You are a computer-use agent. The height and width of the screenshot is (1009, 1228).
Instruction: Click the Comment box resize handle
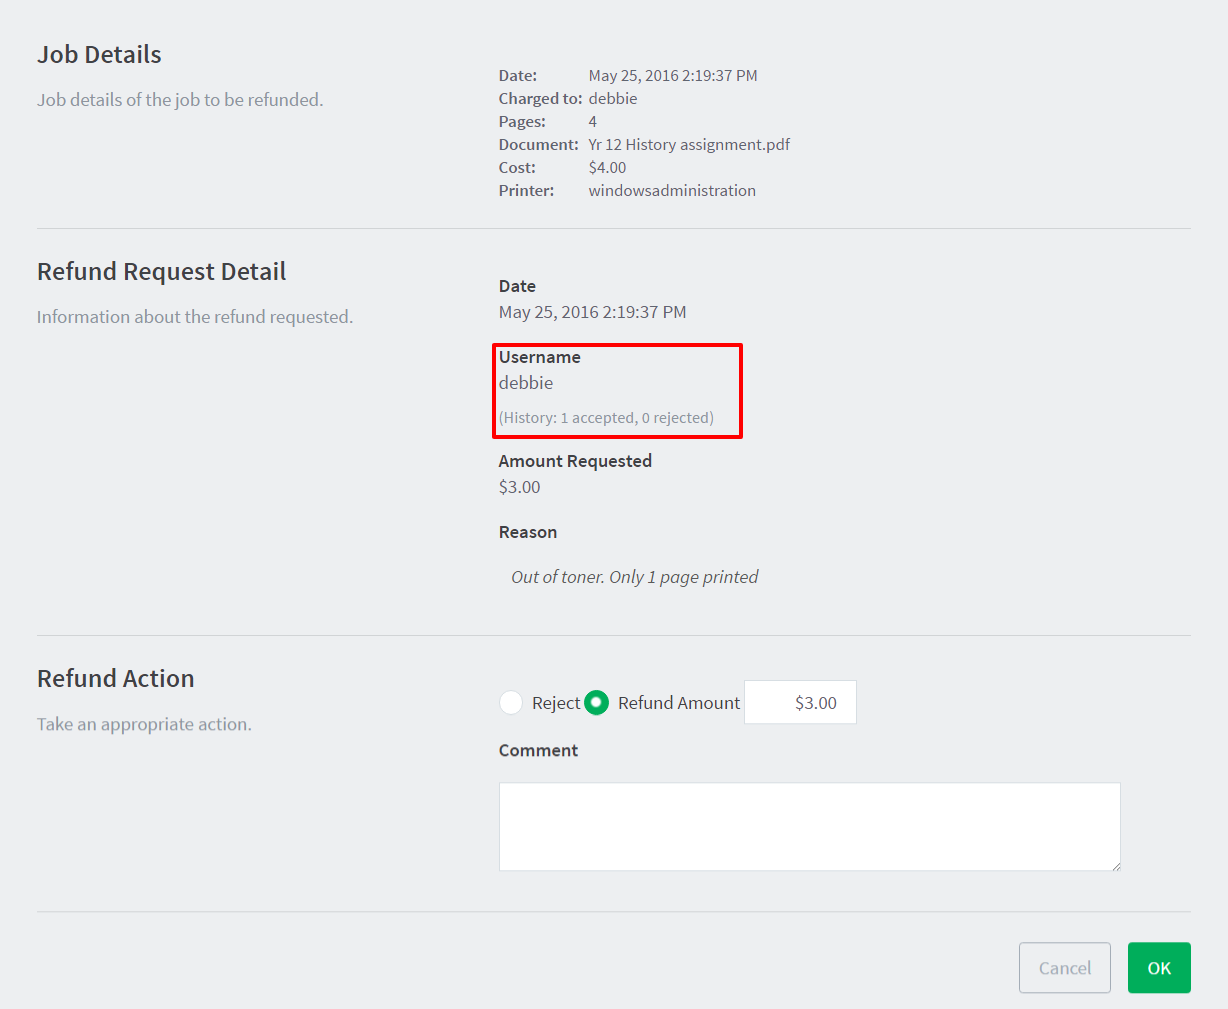tap(1115, 866)
